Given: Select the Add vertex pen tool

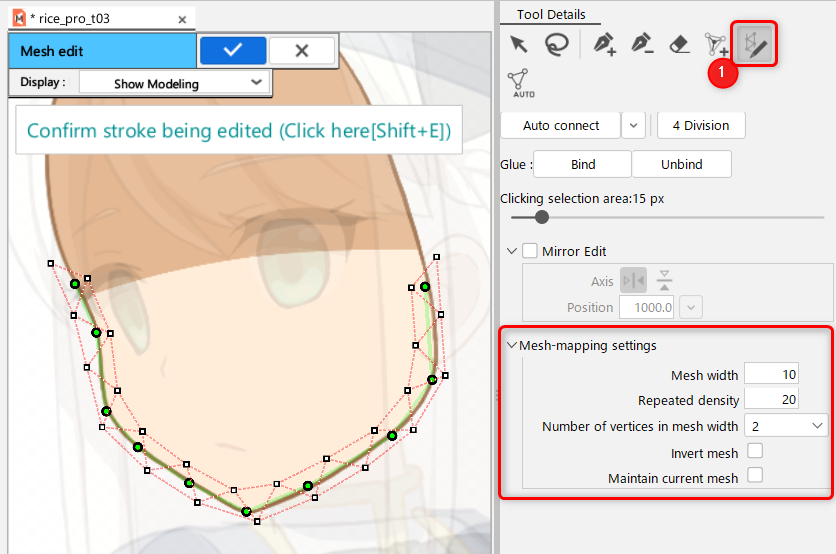Looking at the screenshot, I should pos(604,44).
